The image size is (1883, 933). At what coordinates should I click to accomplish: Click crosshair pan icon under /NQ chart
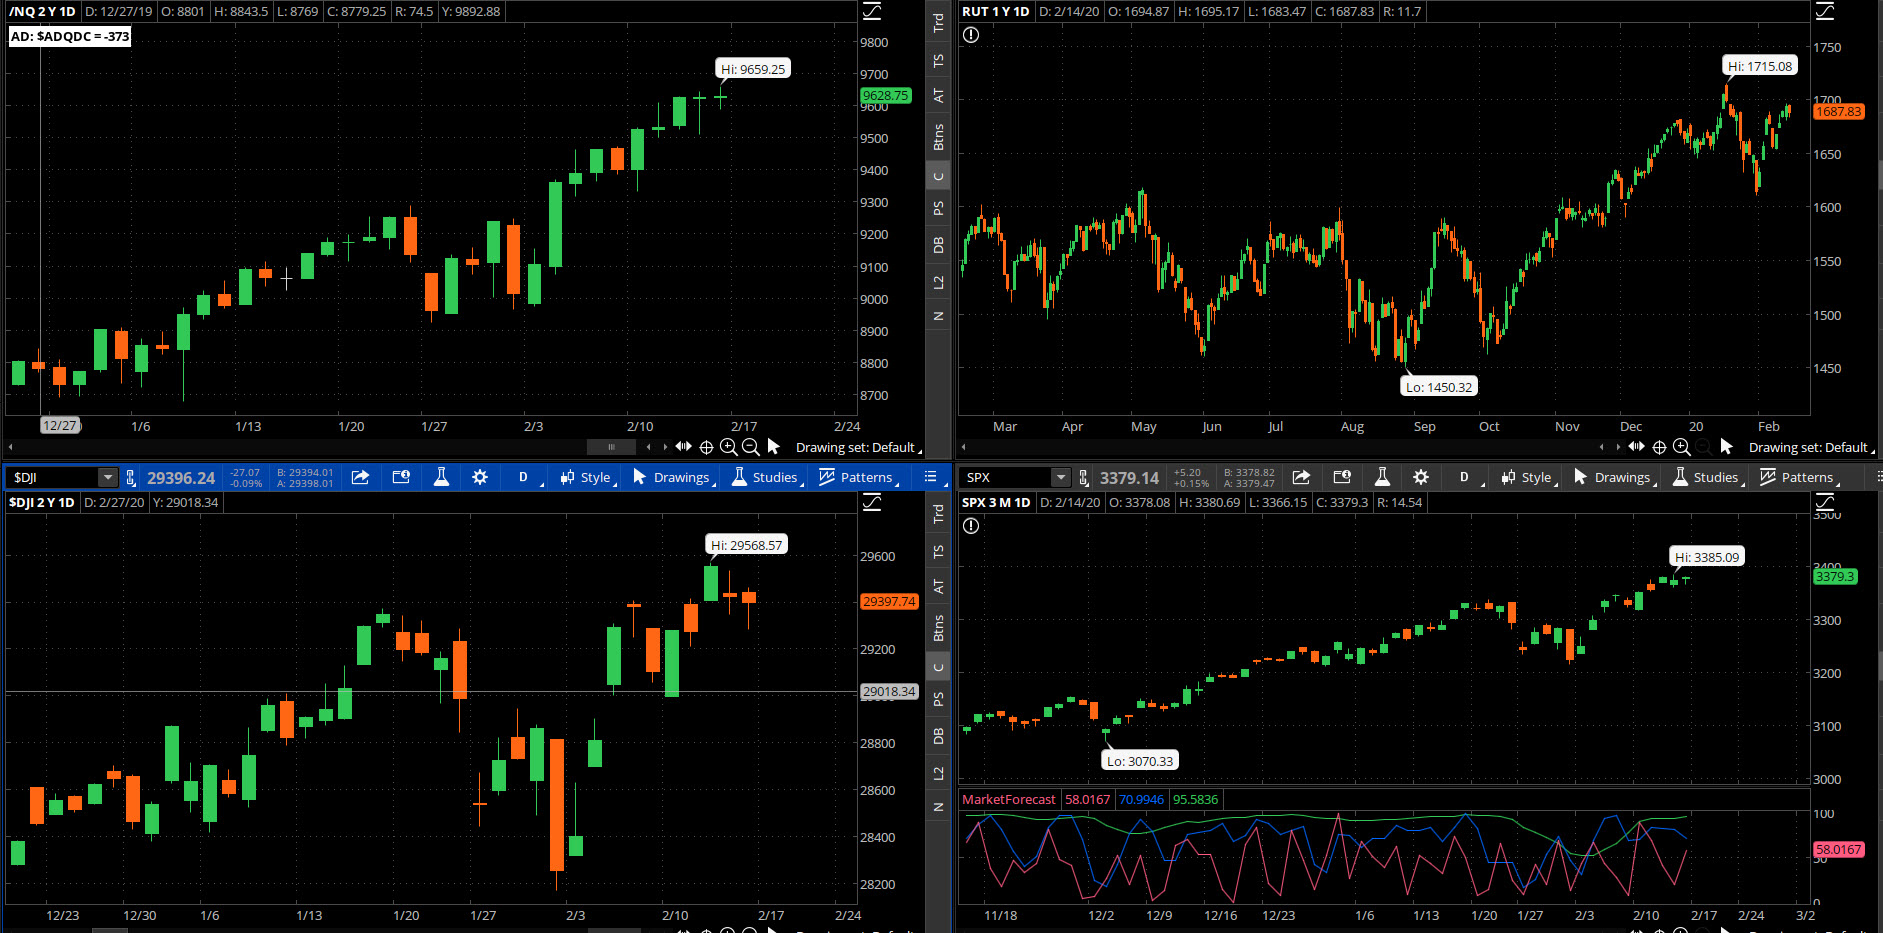coord(706,447)
